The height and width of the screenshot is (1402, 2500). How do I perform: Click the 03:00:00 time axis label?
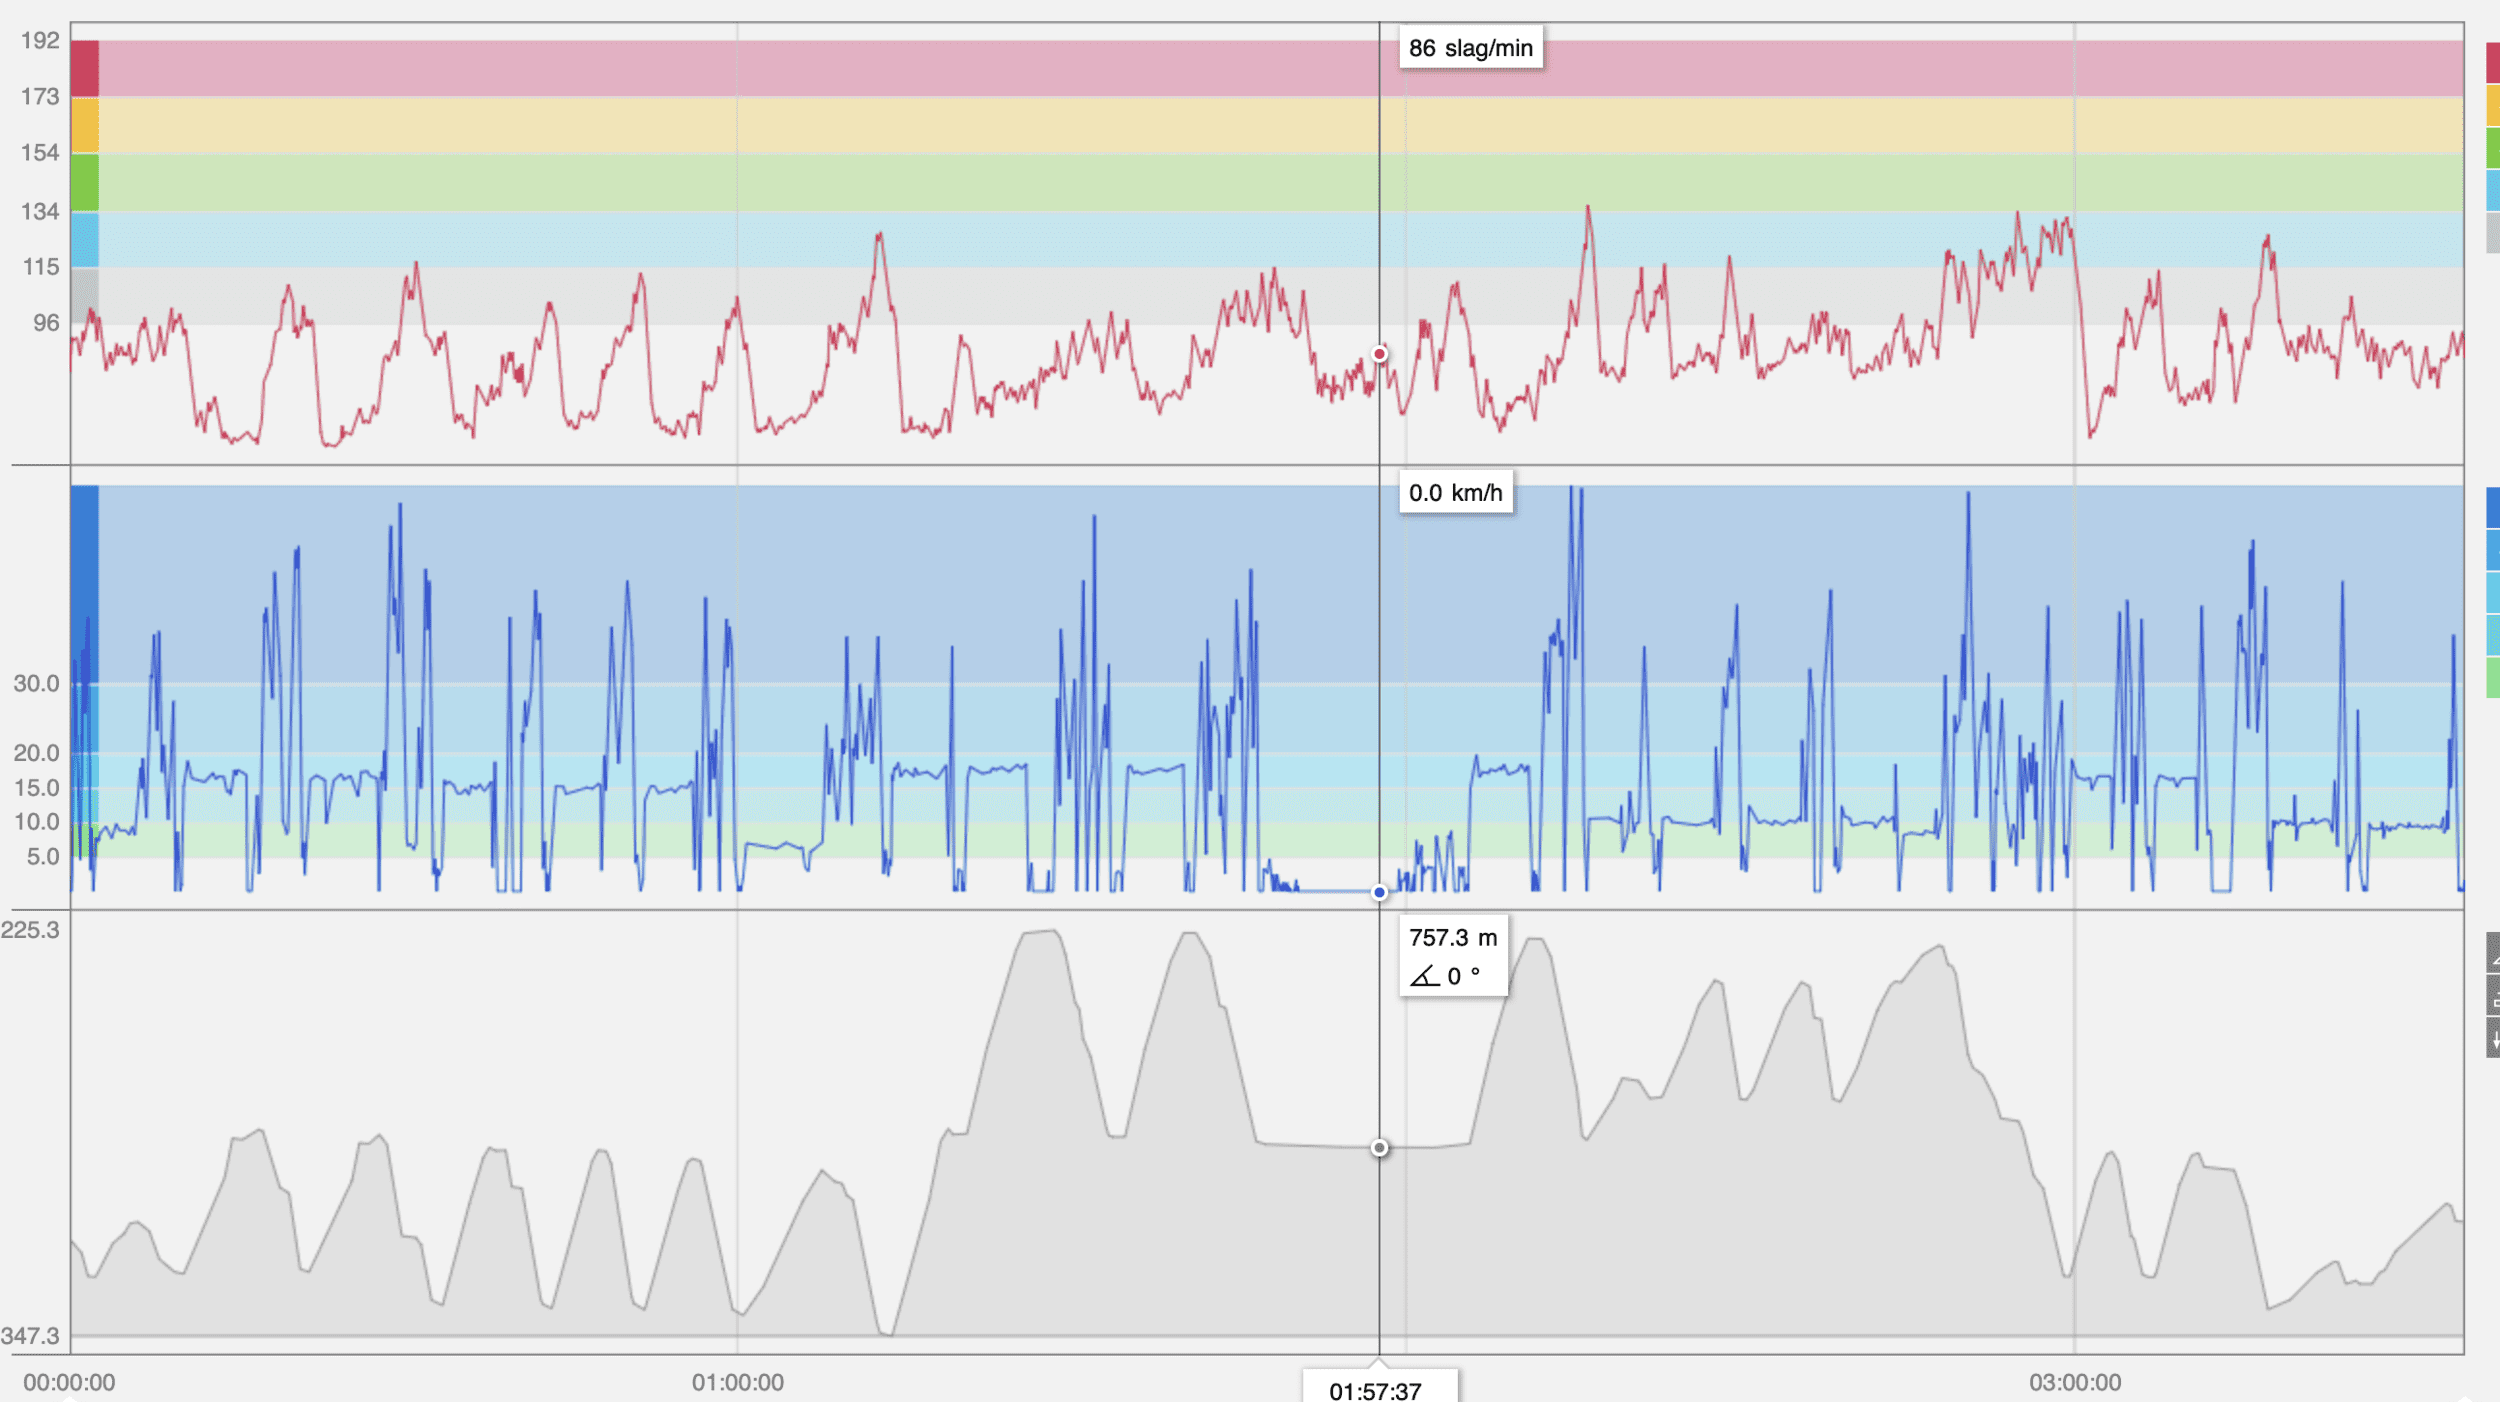click(2074, 1383)
